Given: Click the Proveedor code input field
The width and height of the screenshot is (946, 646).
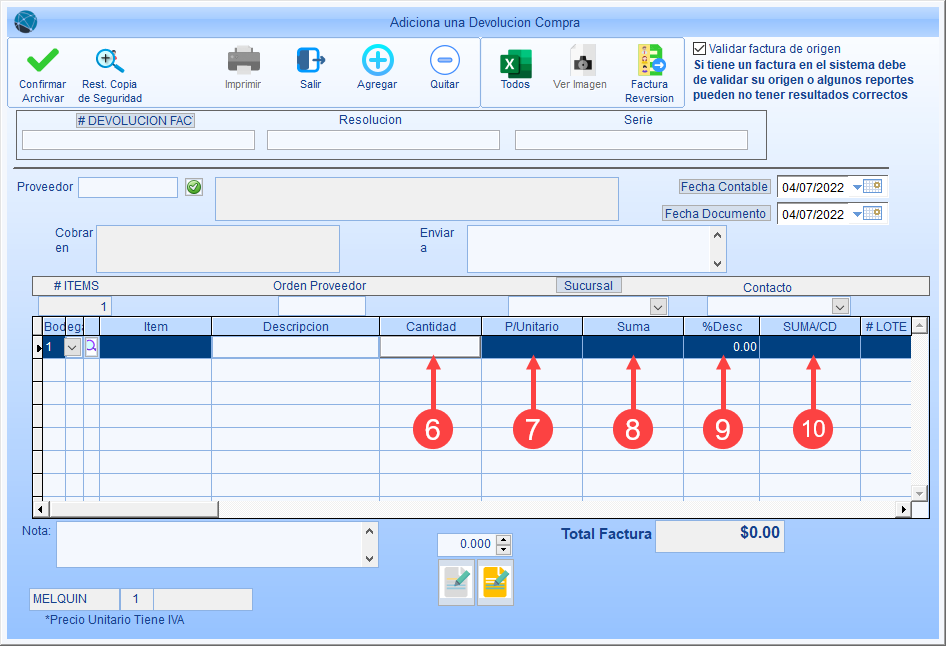Looking at the screenshot, I should [x=128, y=187].
